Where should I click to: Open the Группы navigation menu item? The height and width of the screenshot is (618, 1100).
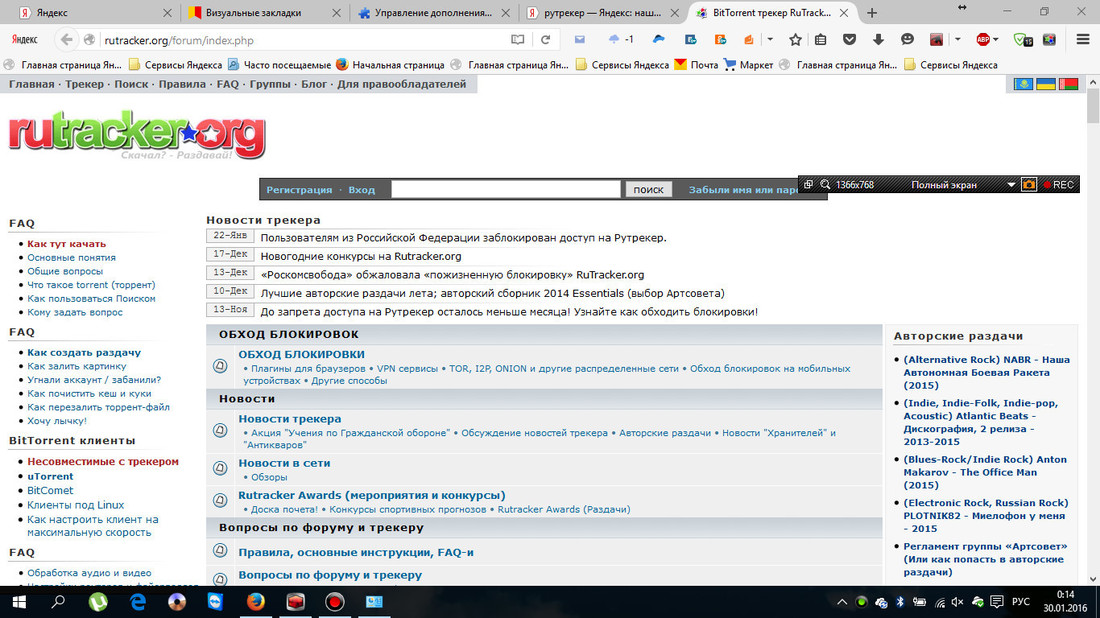[270, 84]
